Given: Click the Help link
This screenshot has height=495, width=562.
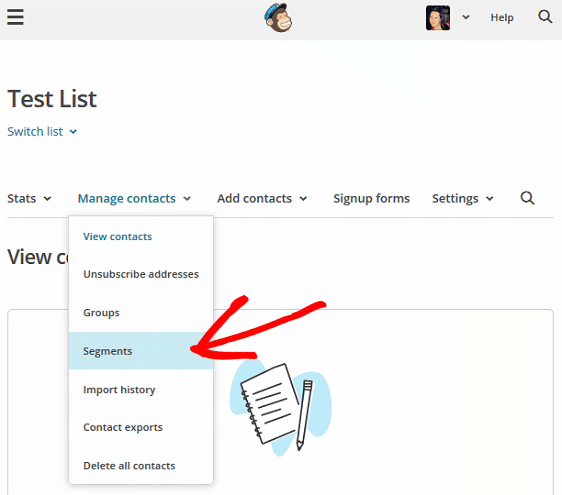Looking at the screenshot, I should click(502, 17).
